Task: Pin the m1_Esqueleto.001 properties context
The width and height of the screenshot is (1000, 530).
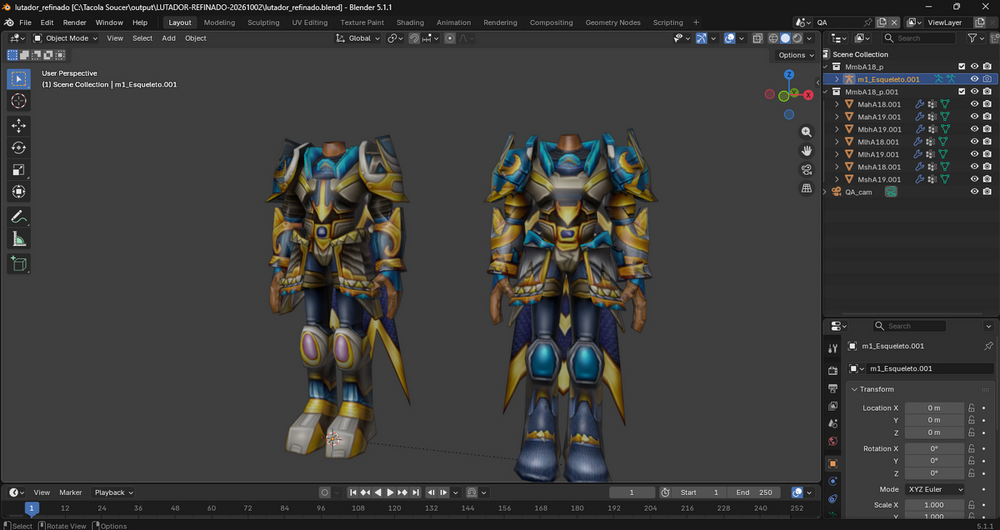Action: coord(989,346)
